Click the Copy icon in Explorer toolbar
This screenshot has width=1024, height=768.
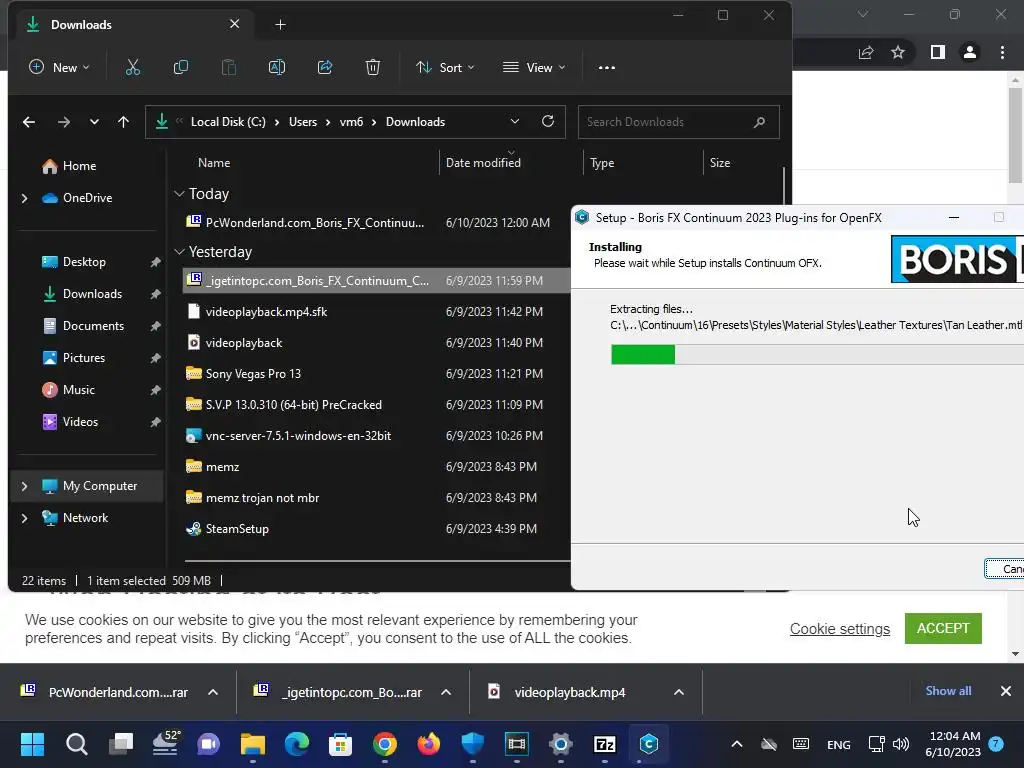[x=180, y=67]
